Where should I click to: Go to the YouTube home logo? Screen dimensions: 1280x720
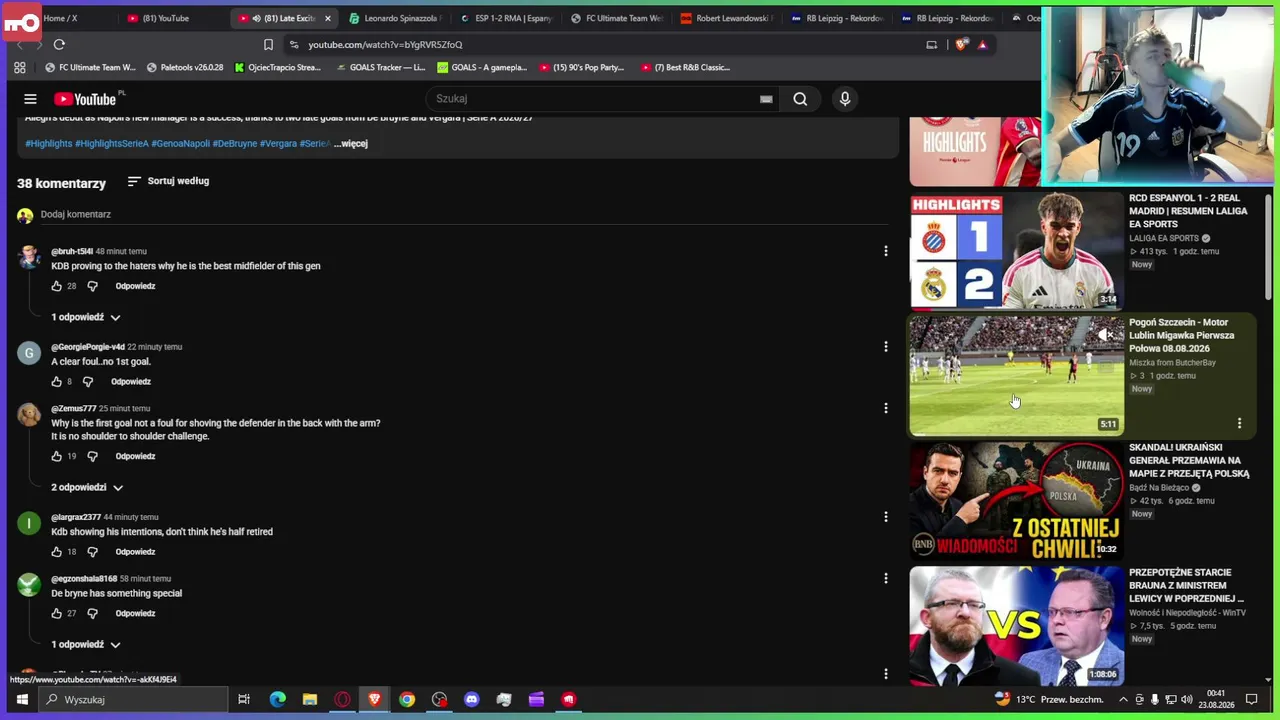85,99
